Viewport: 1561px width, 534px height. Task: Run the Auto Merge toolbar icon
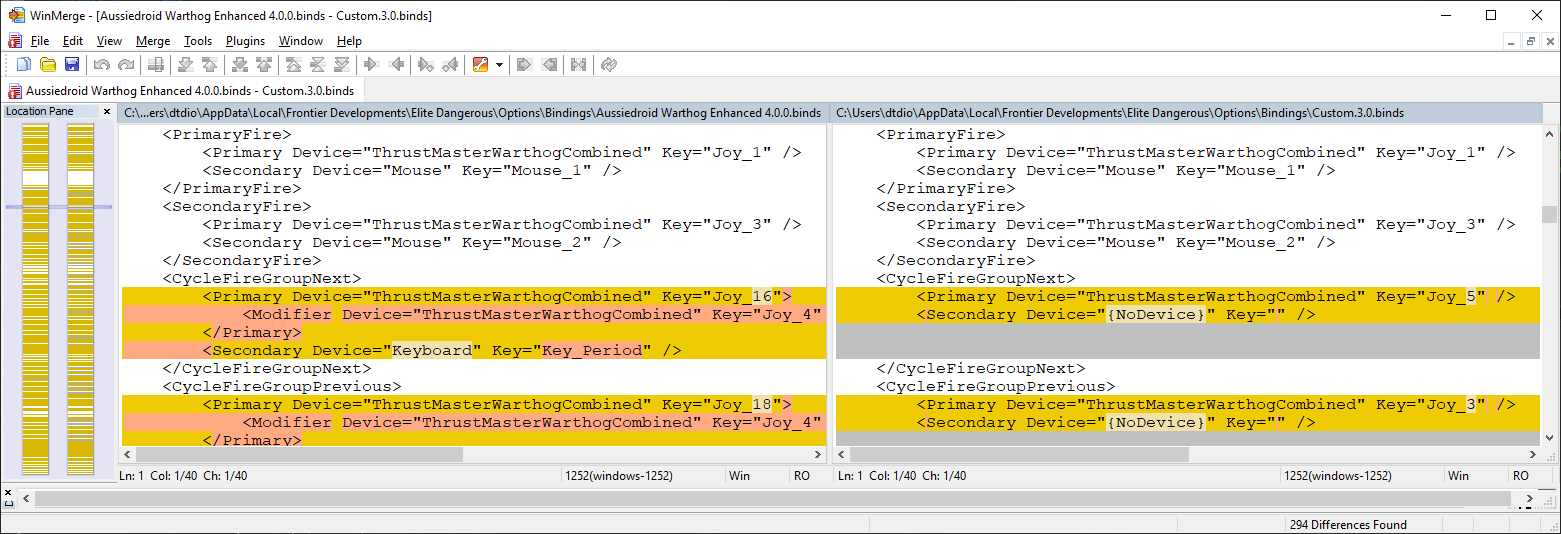[578, 65]
